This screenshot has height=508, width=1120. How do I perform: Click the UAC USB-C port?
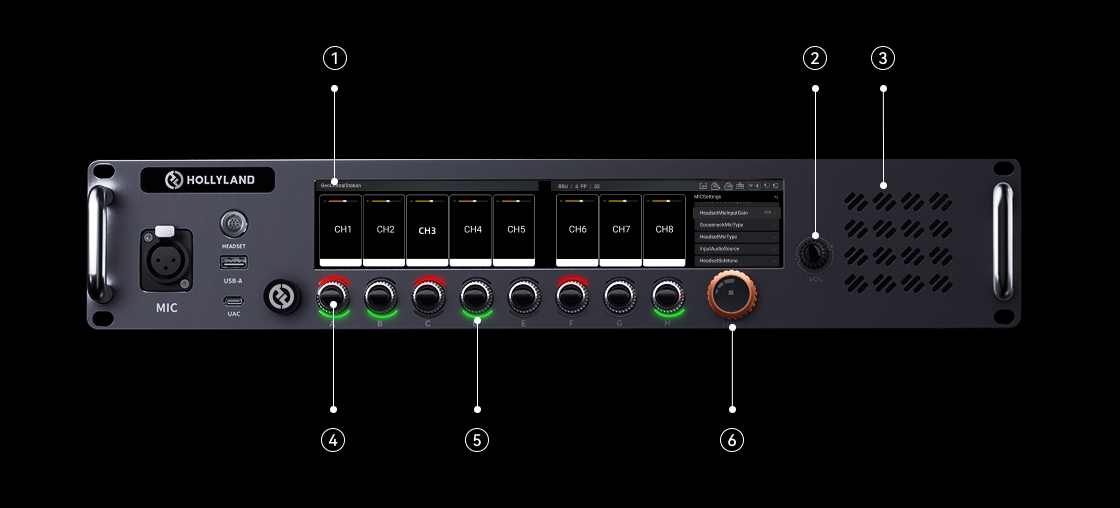point(233,299)
